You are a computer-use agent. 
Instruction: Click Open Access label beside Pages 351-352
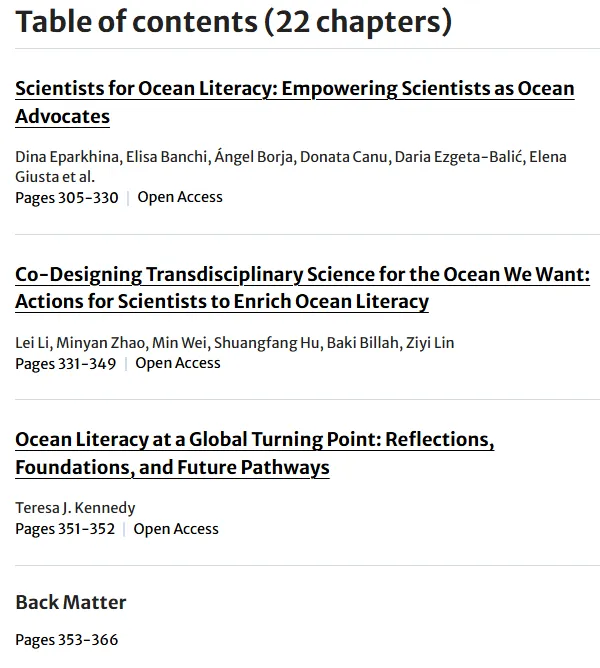176,529
